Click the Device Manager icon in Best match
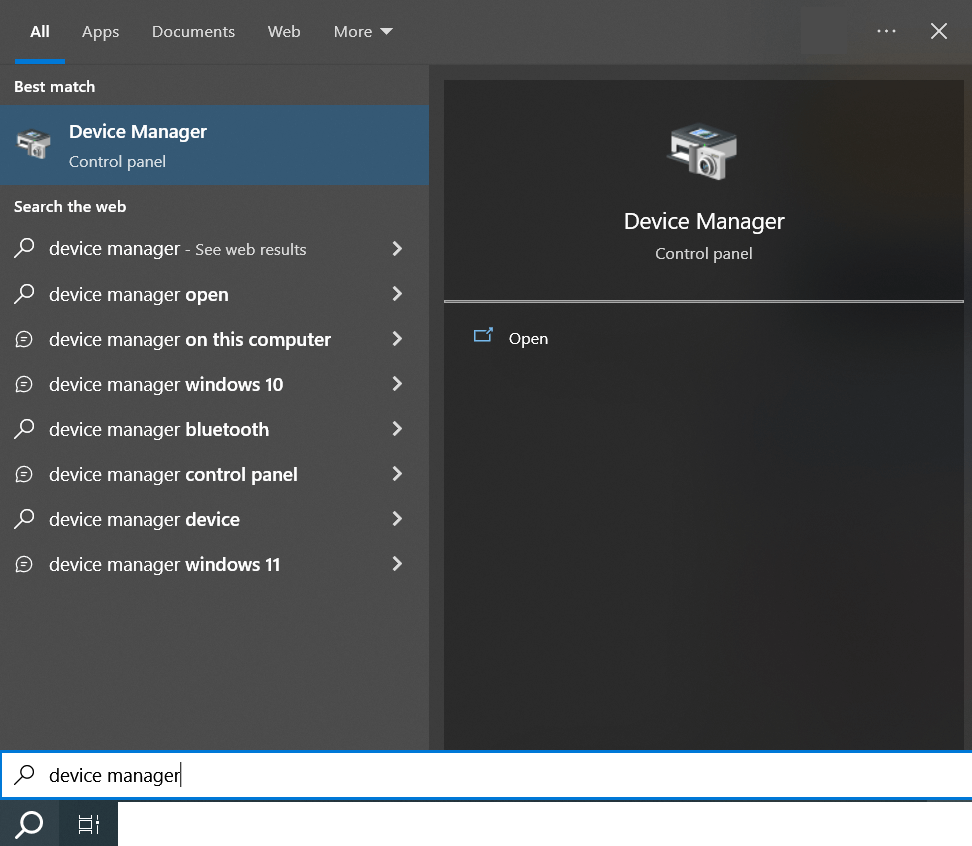 (x=33, y=145)
